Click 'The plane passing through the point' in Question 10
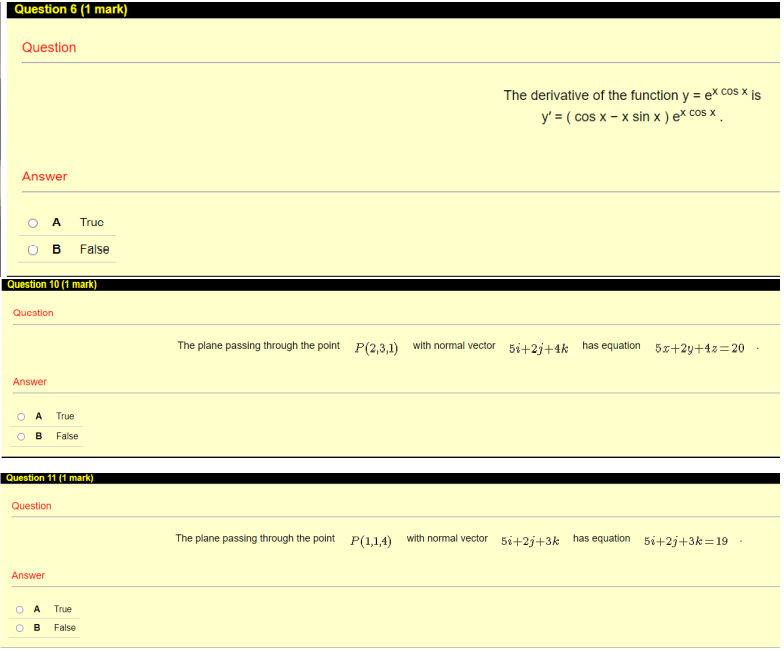Image resolution: width=784 pixels, height=650 pixels. pos(258,346)
